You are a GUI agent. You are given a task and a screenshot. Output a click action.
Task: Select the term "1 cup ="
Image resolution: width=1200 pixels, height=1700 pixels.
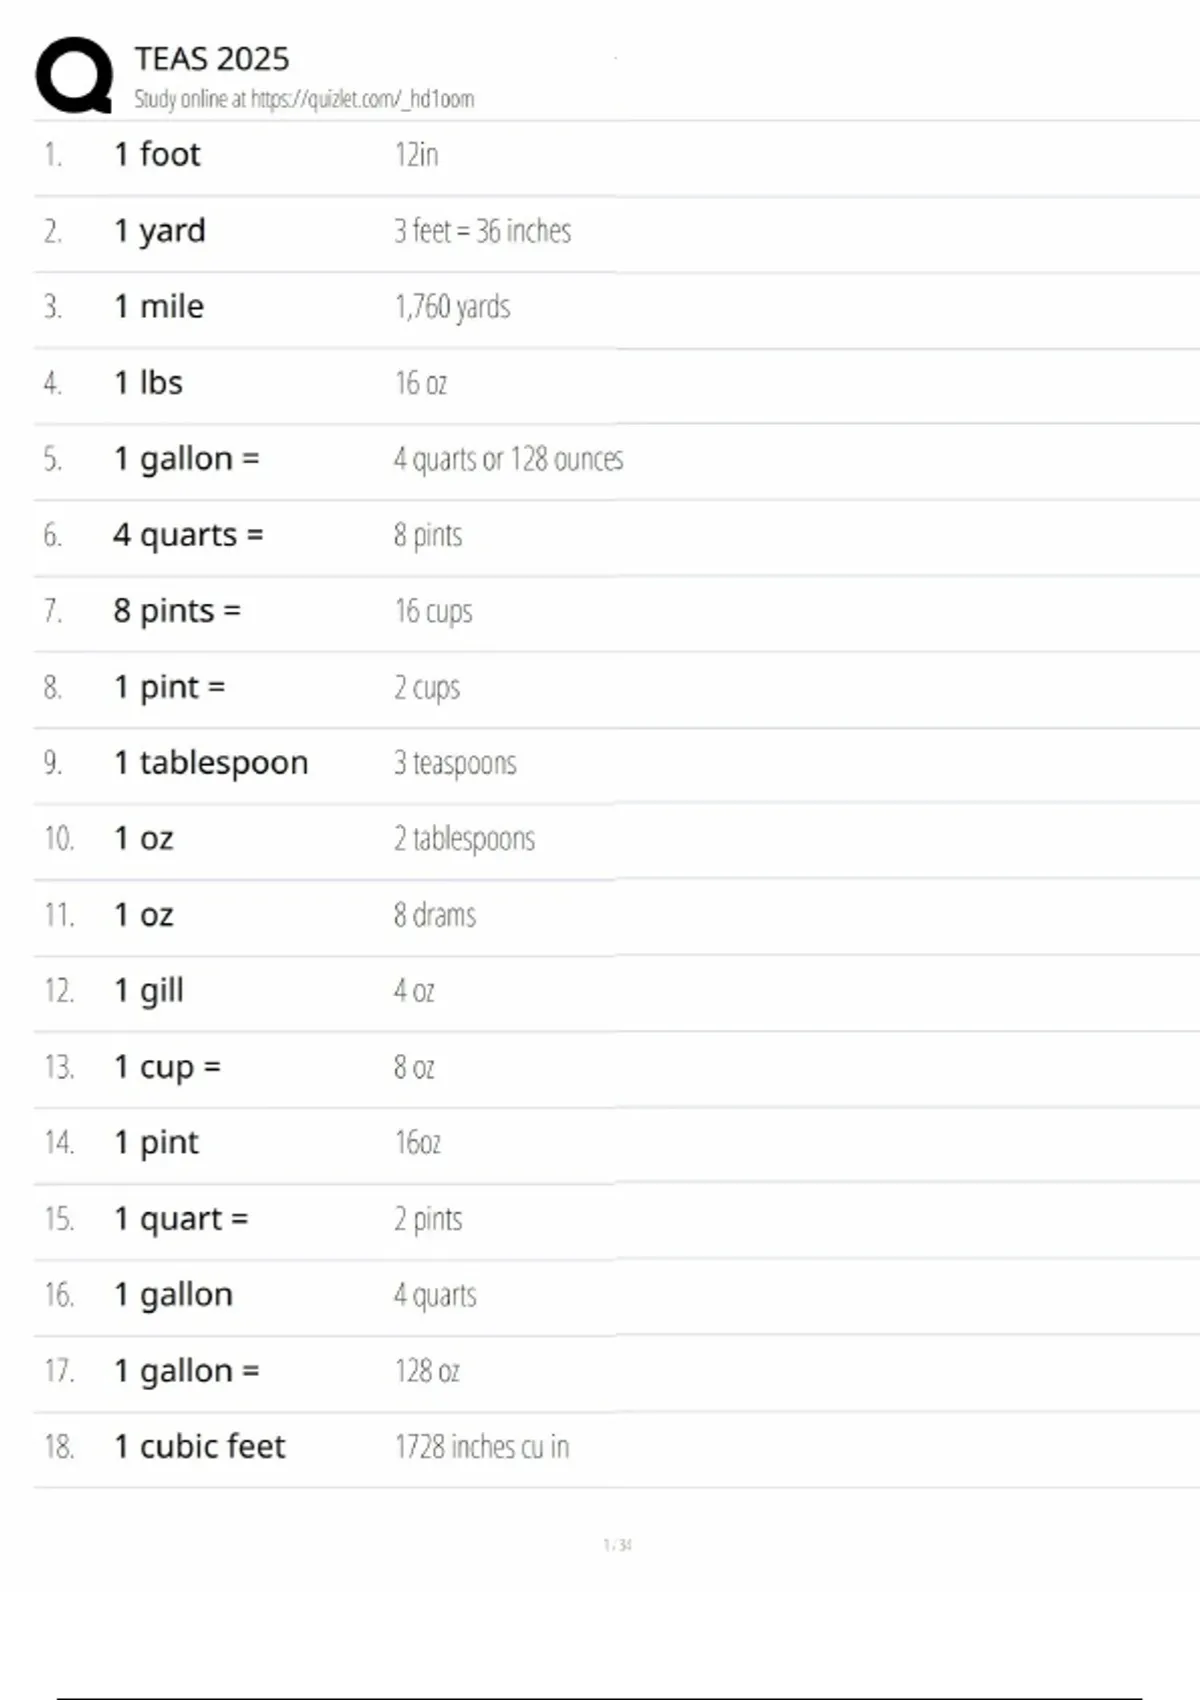[x=167, y=1067]
